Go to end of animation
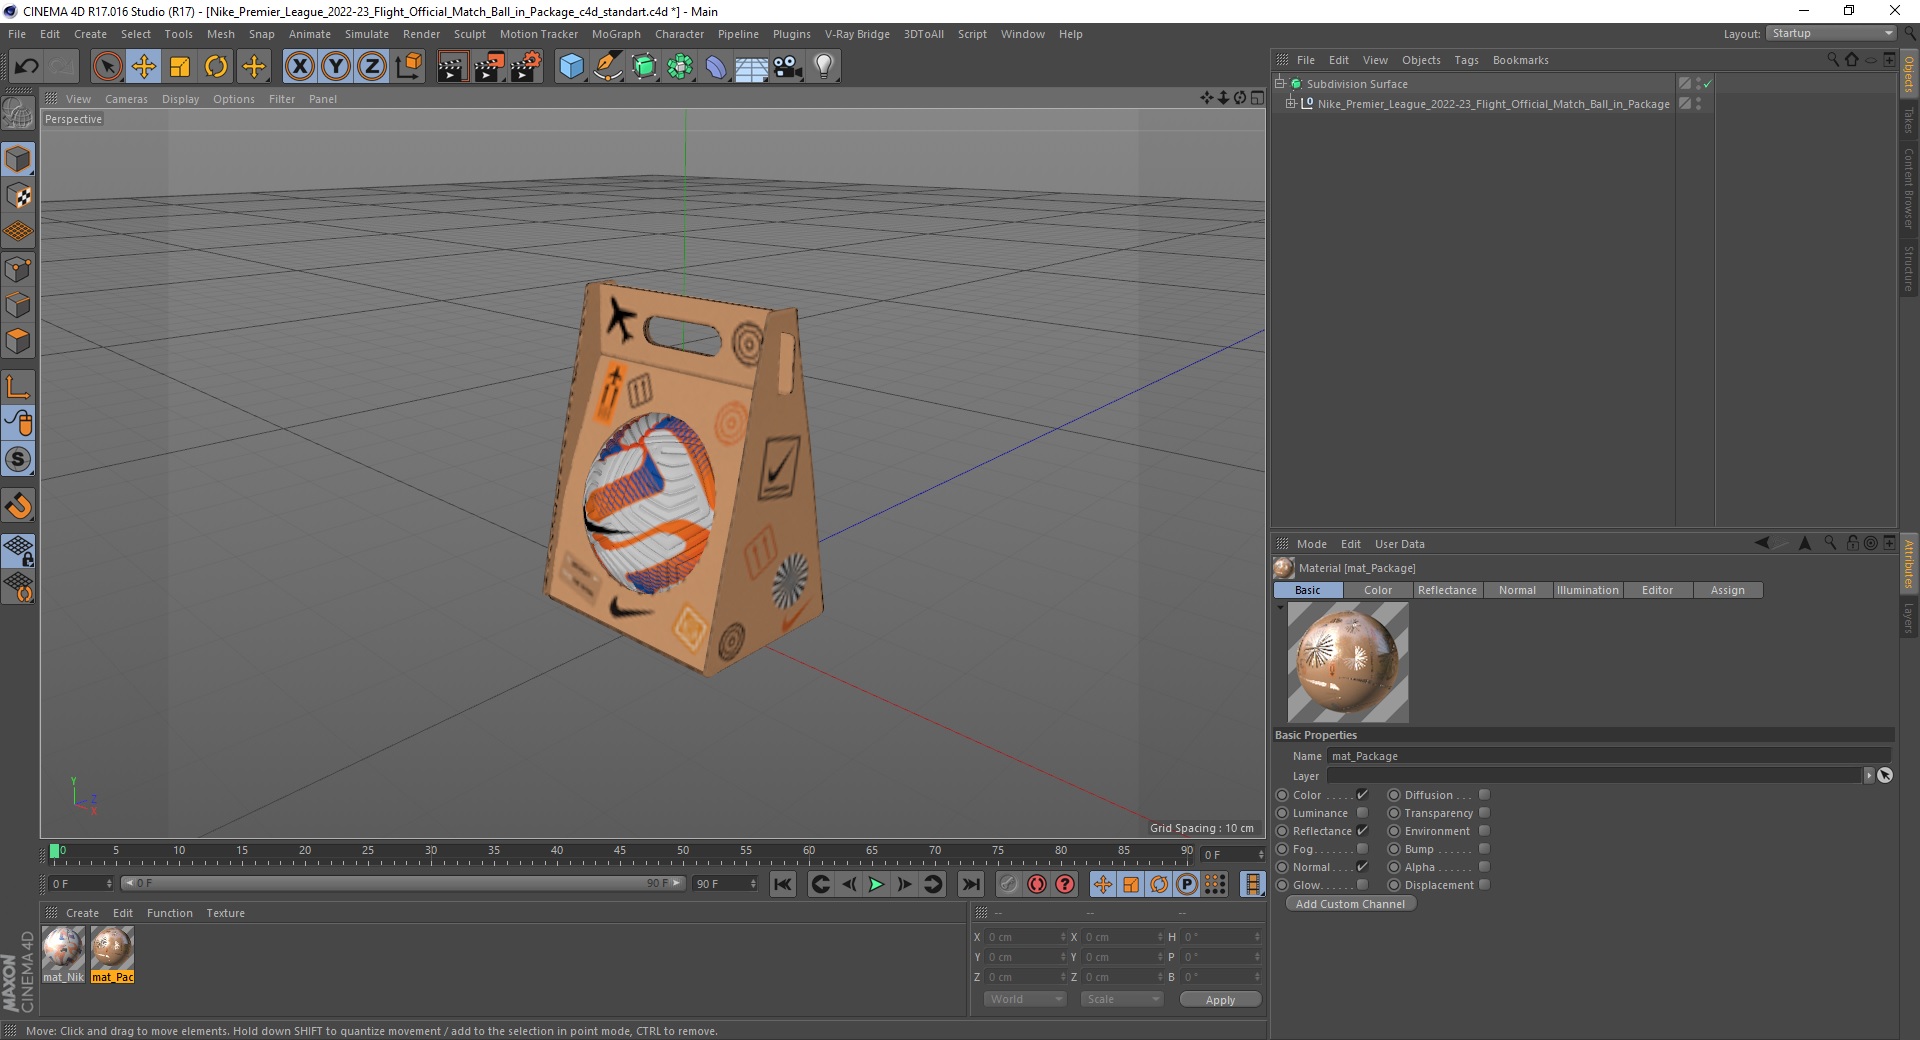1920x1040 pixels. (971, 884)
